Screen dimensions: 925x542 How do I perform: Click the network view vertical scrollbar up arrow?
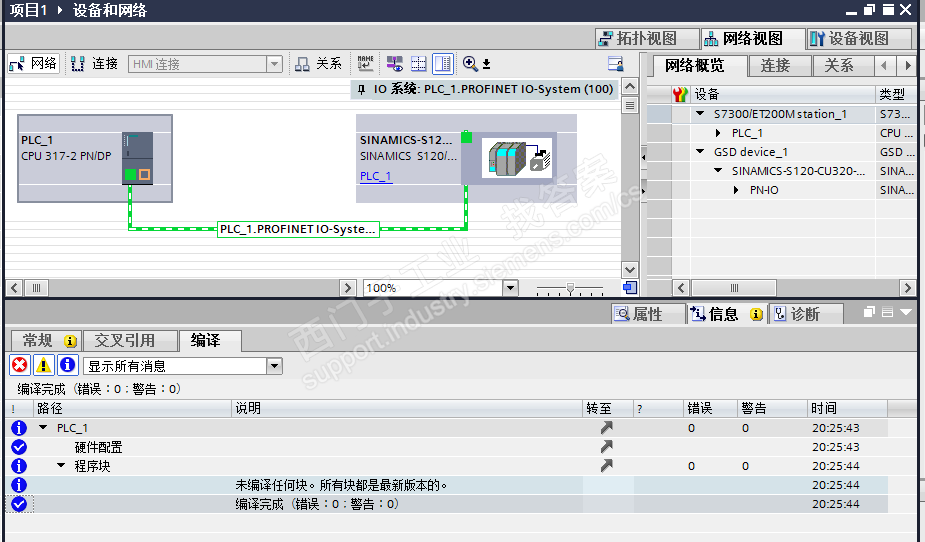click(630, 87)
